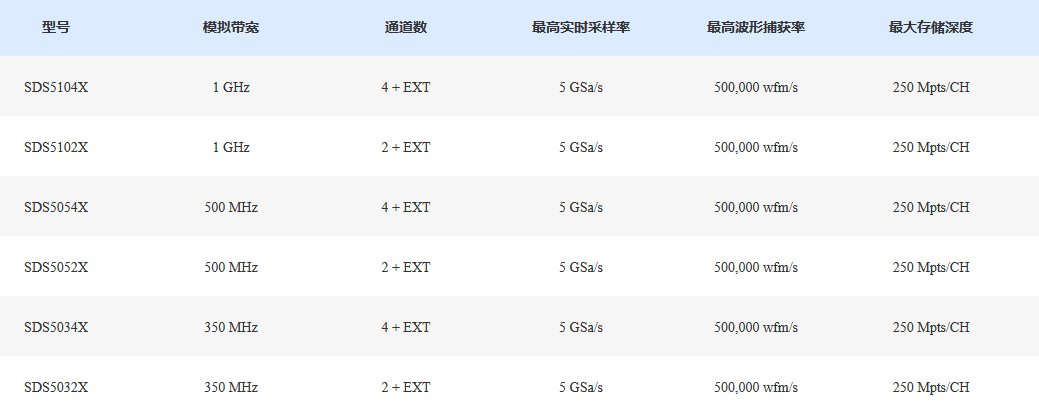Image resolution: width=1039 pixels, height=415 pixels.
Task: Click the 型号 column header
Action: point(56,28)
